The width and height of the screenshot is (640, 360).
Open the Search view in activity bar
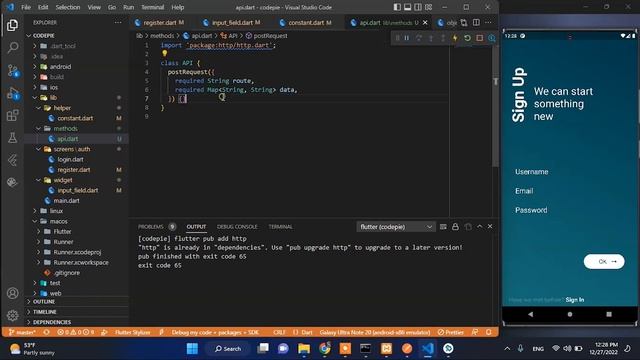click(12, 48)
